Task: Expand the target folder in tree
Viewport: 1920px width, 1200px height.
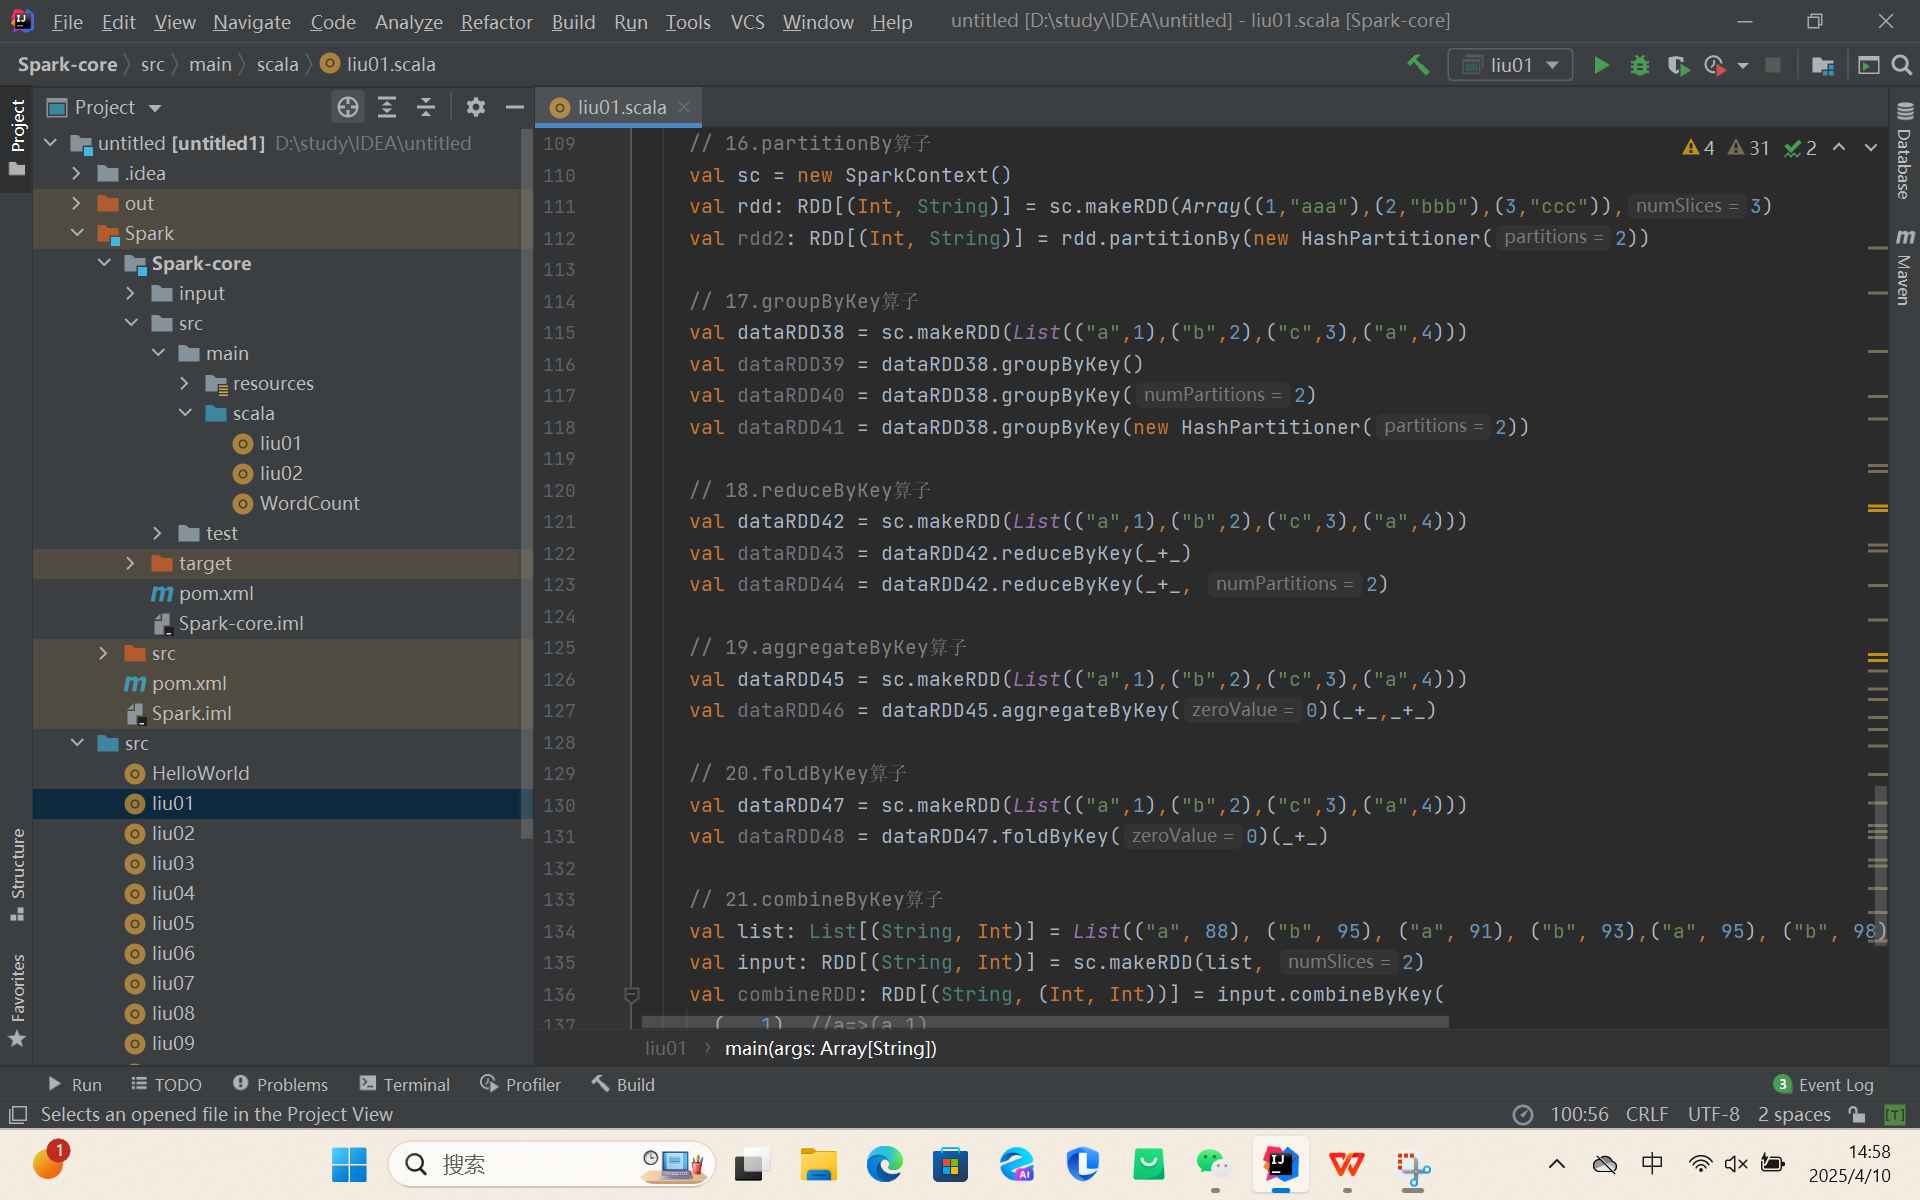Action: tap(130, 563)
